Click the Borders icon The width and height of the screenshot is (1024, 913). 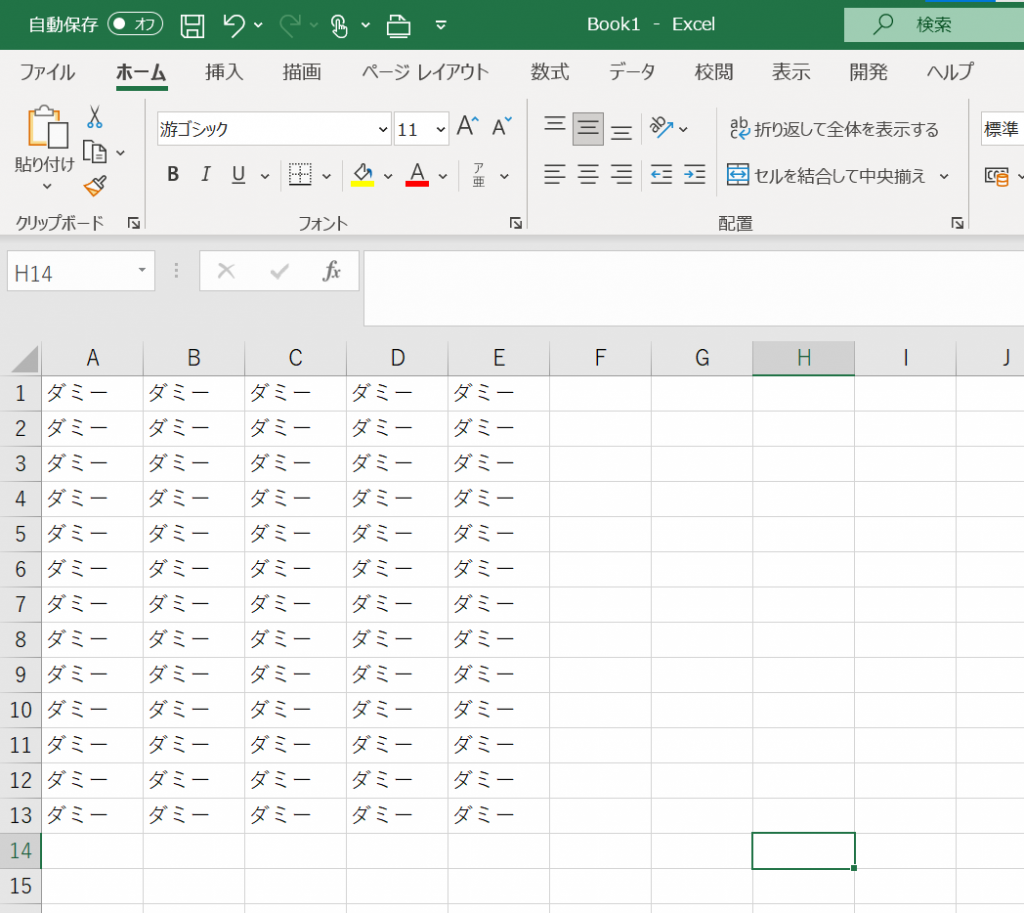tap(300, 175)
